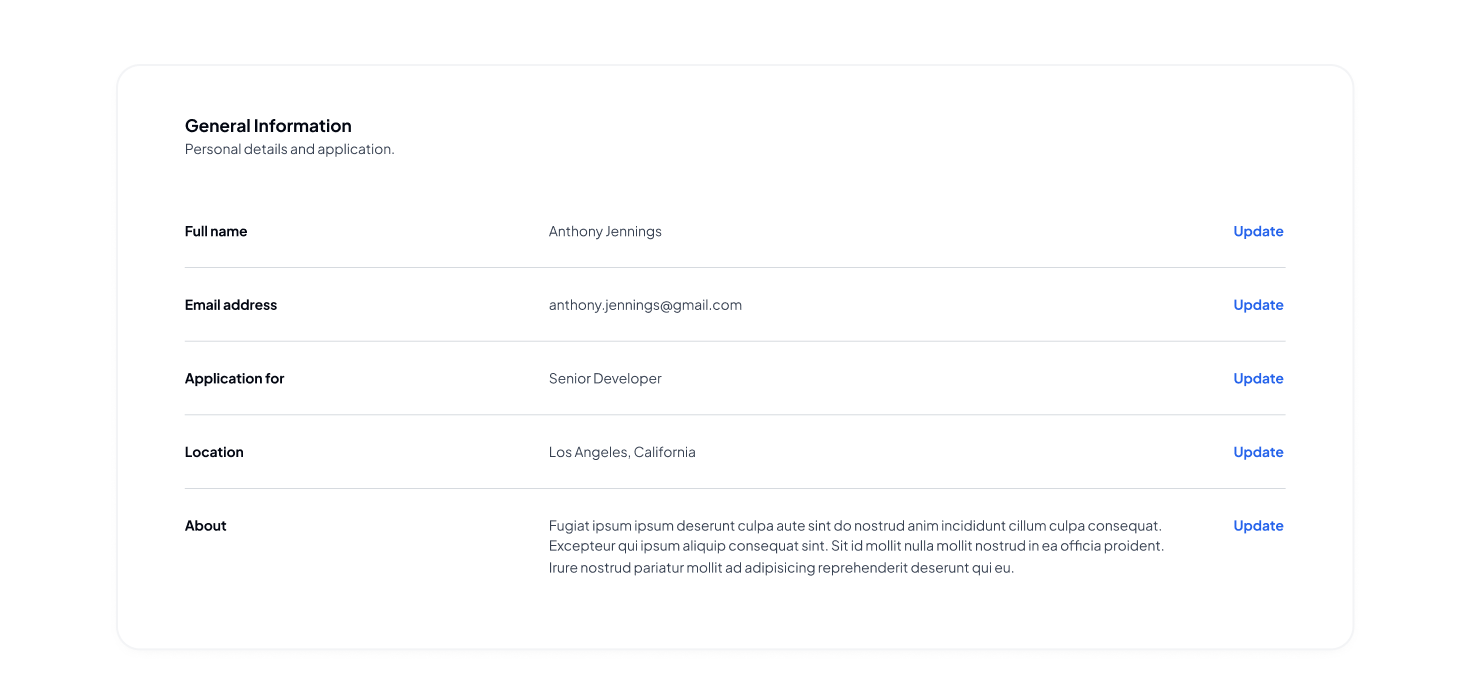Click Update link for Full name

pyautogui.click(x=1258, y=231)
